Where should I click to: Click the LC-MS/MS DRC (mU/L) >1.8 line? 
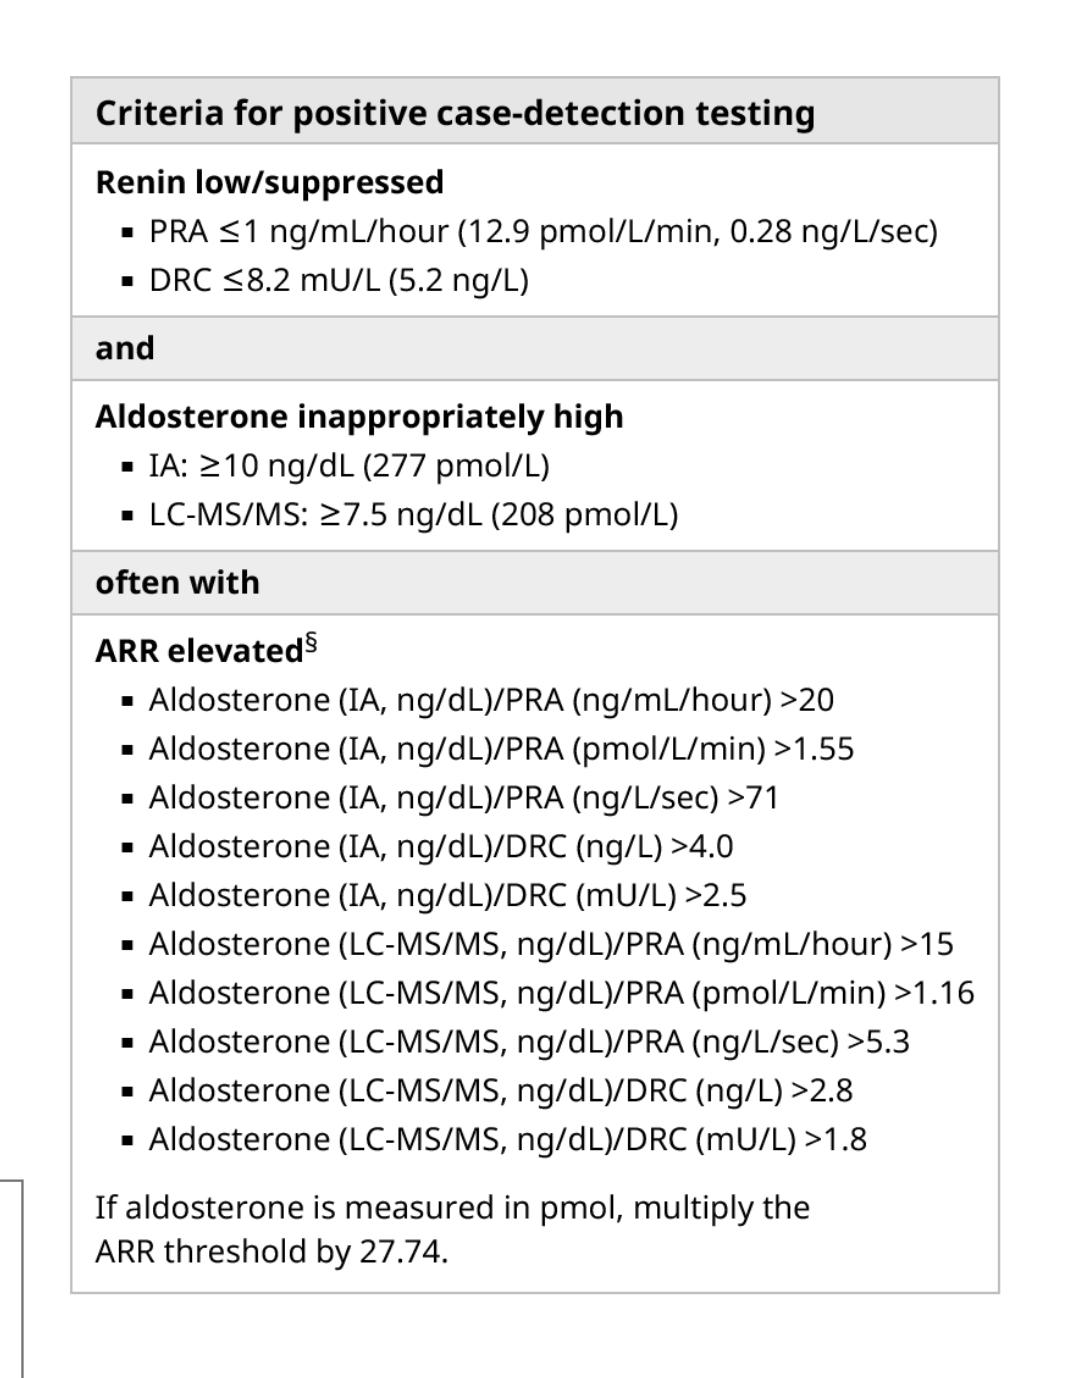(507, 1140)
